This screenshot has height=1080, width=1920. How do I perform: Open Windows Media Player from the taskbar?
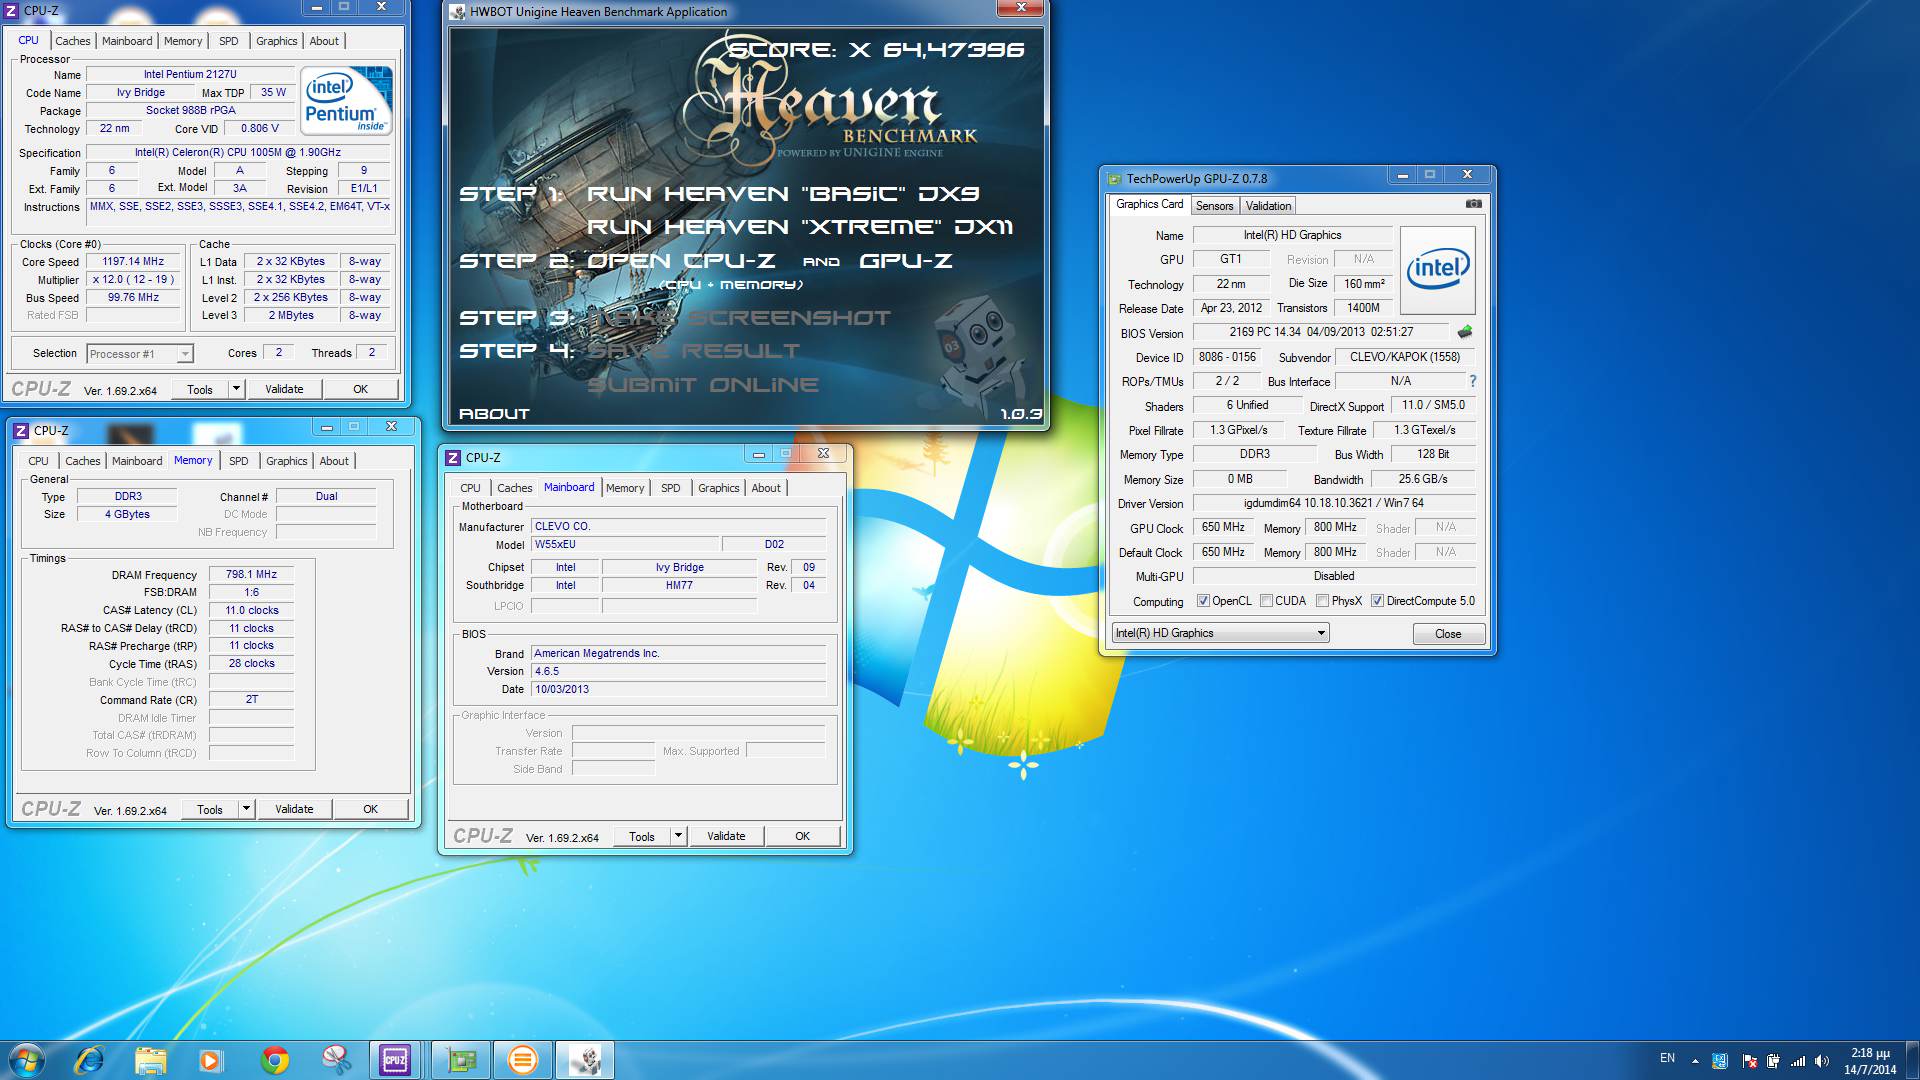click(x=210, y=1060)
